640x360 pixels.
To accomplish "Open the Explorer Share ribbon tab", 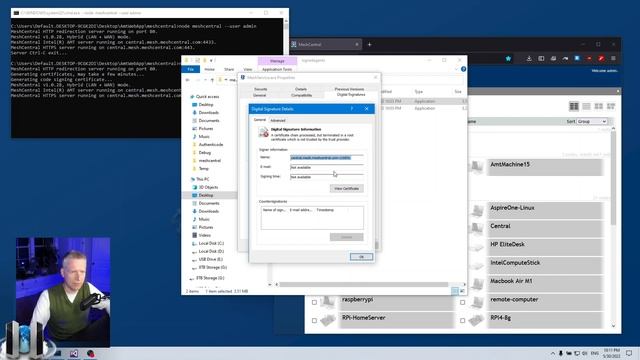I will pyautogui.click(x=229, y=69).
